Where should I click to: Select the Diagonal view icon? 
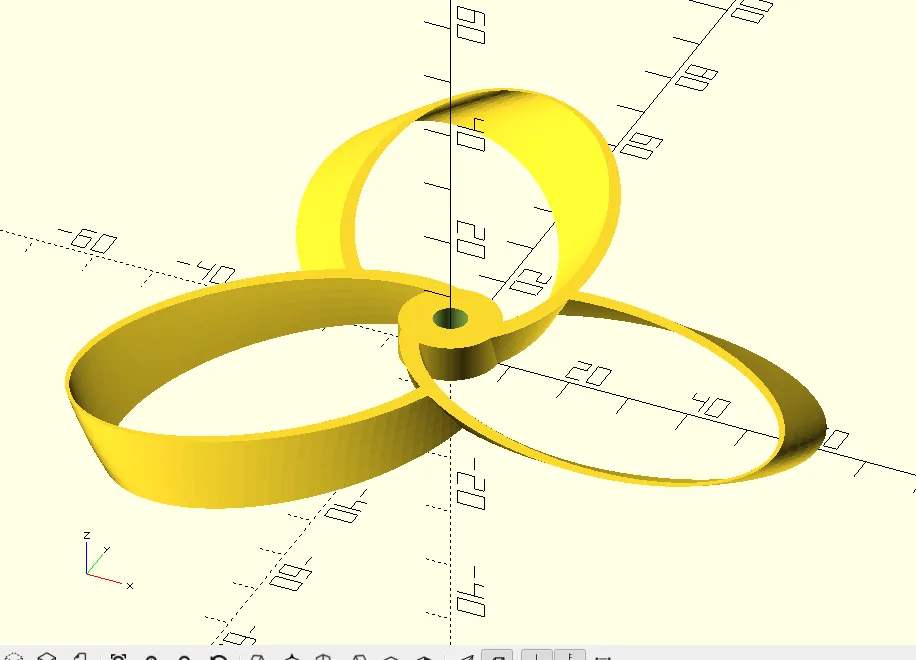click(422, 654)
